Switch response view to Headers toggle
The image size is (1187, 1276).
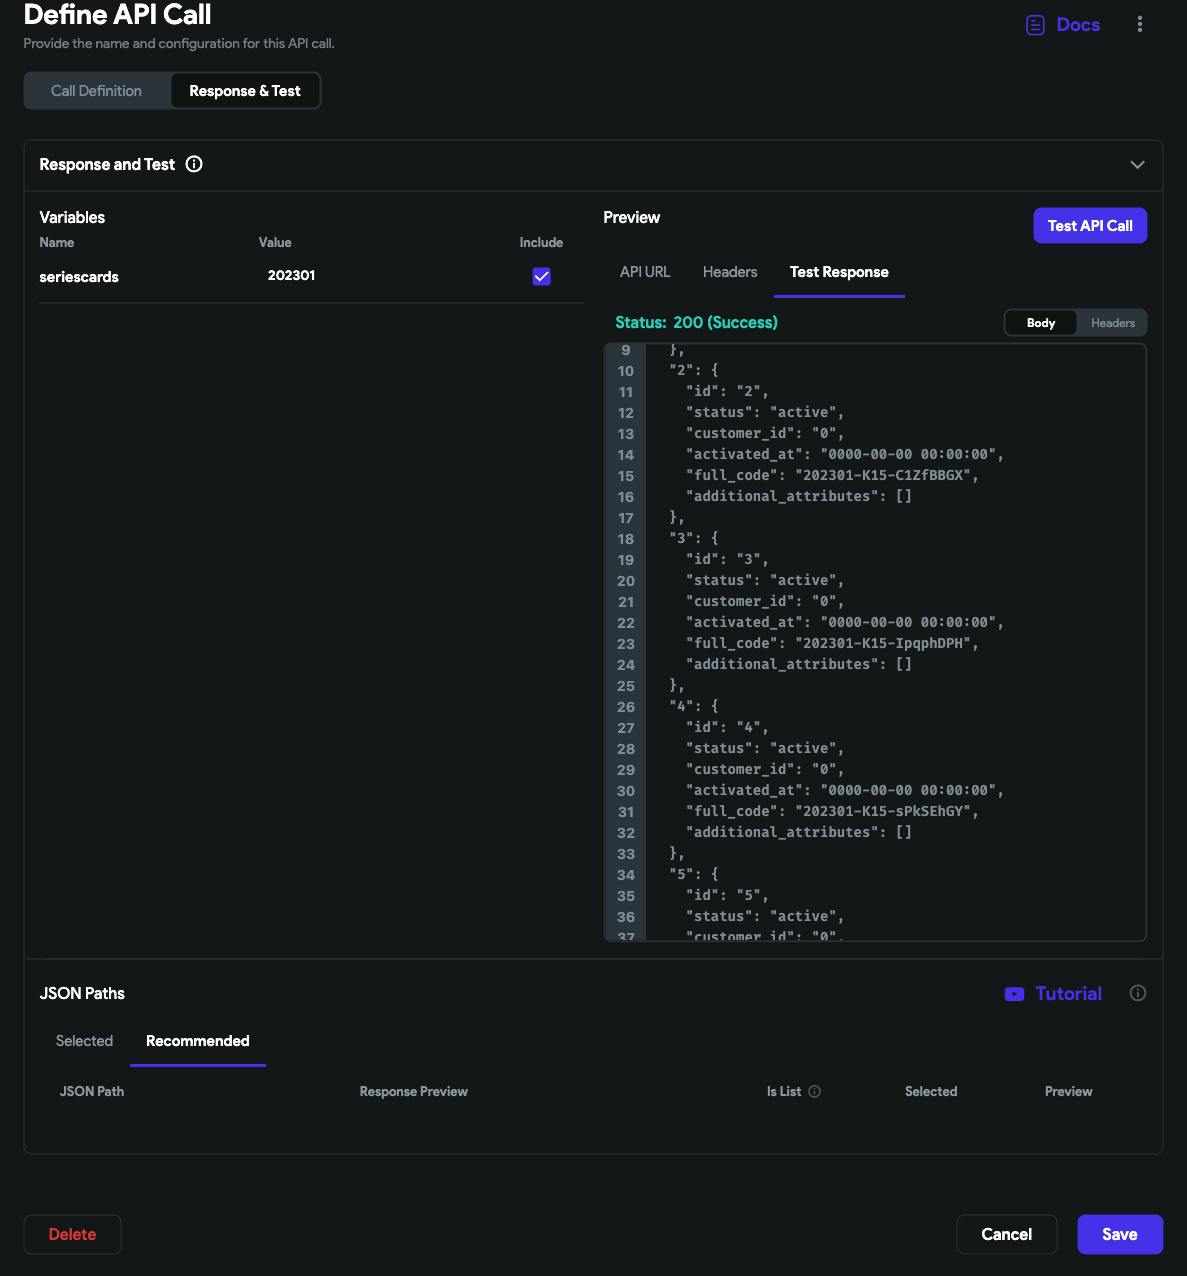[x=1112, y=323]
